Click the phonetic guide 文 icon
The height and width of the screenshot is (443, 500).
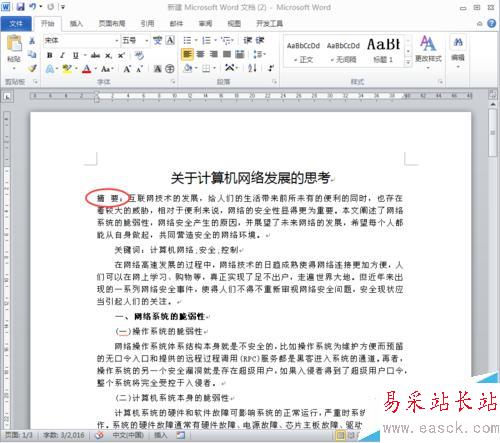tap(157, 41)
